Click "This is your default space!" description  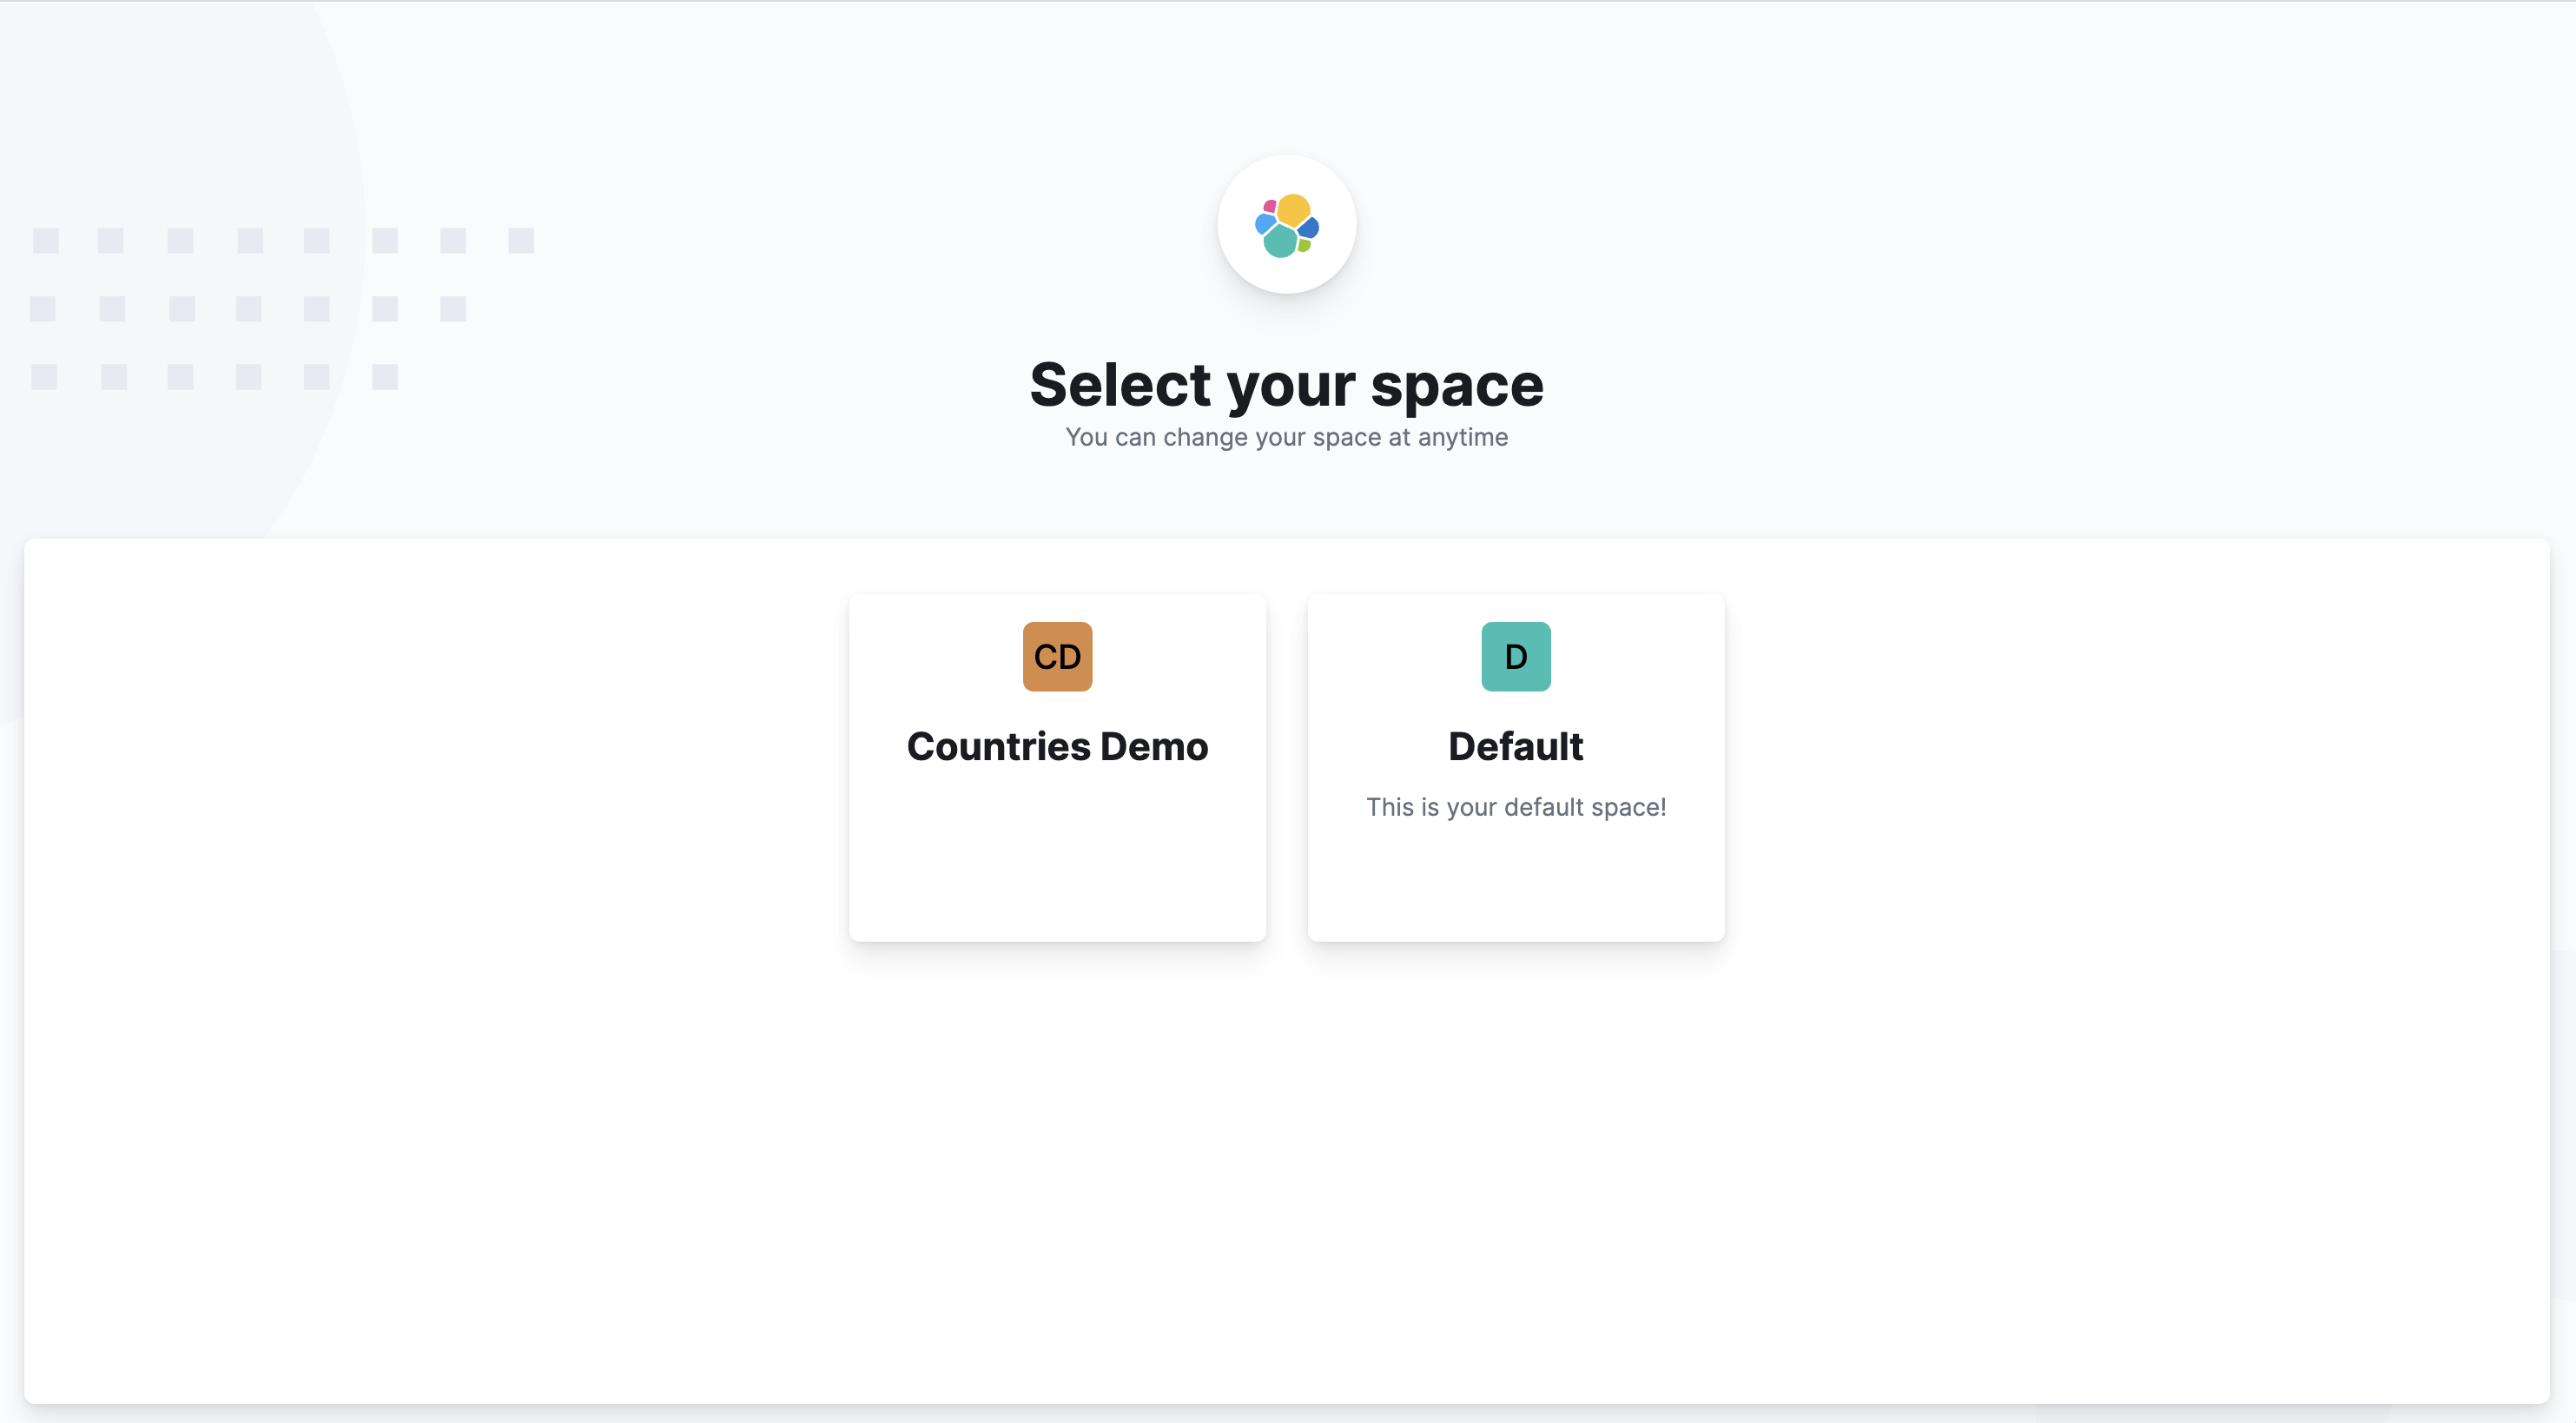click(1515, 807)
